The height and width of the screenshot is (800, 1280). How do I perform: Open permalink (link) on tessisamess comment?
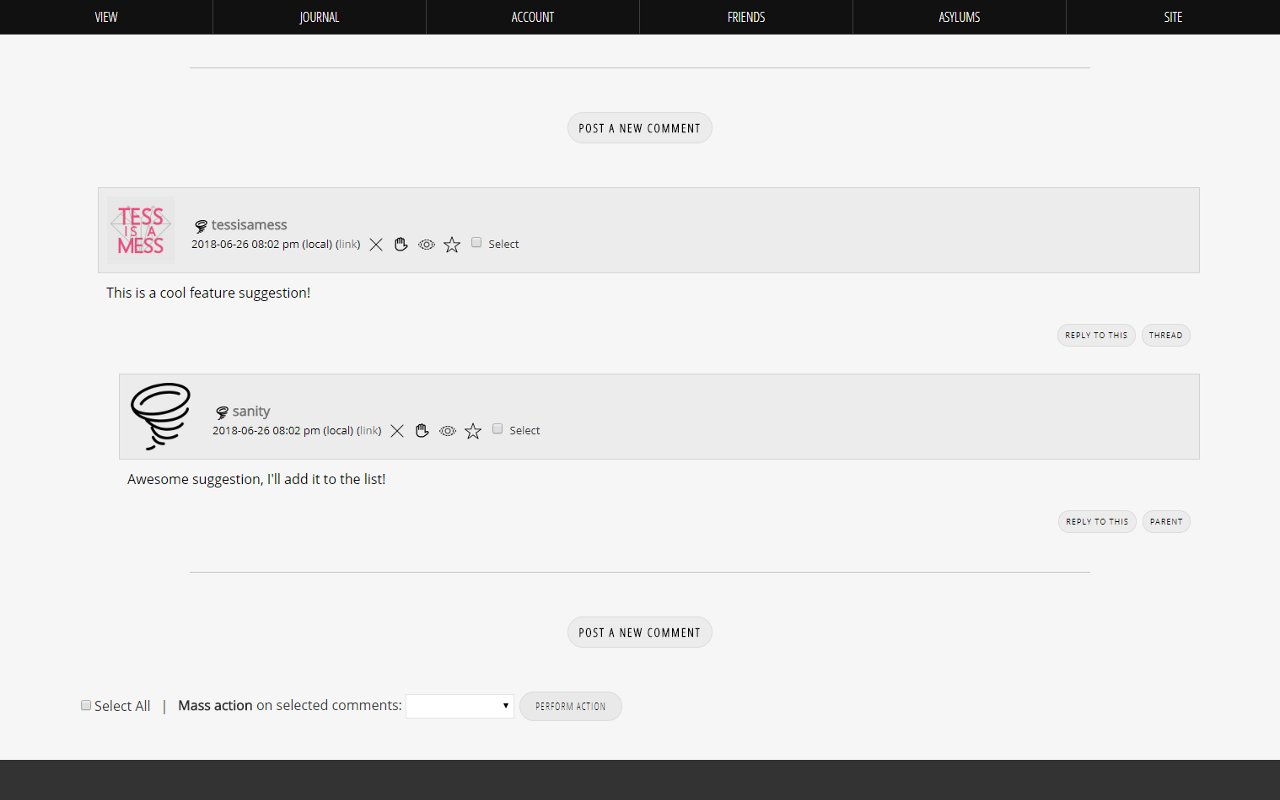pyautogui.click(x=348, y=244)
